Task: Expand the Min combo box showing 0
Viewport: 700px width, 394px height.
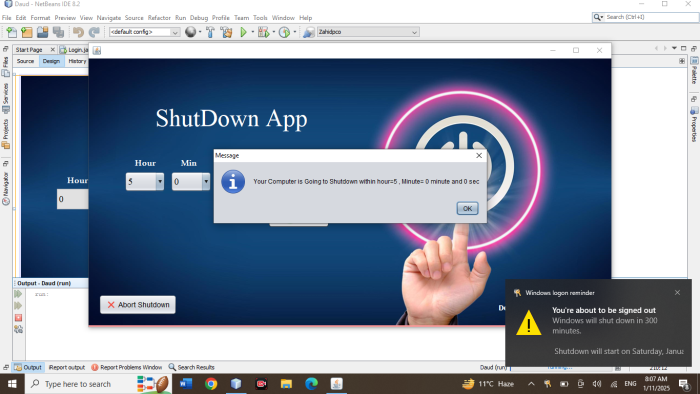Action: pyautogui.click(x=205, y=182)
